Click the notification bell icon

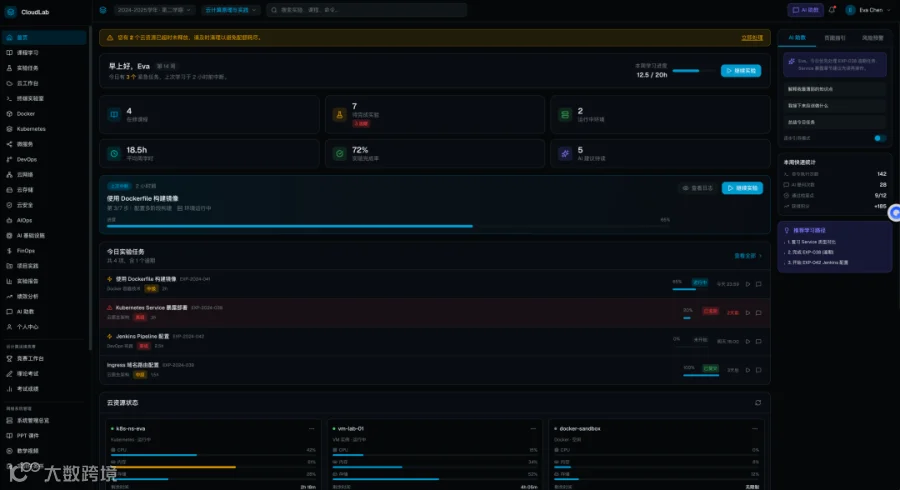(x=832, y=10)
